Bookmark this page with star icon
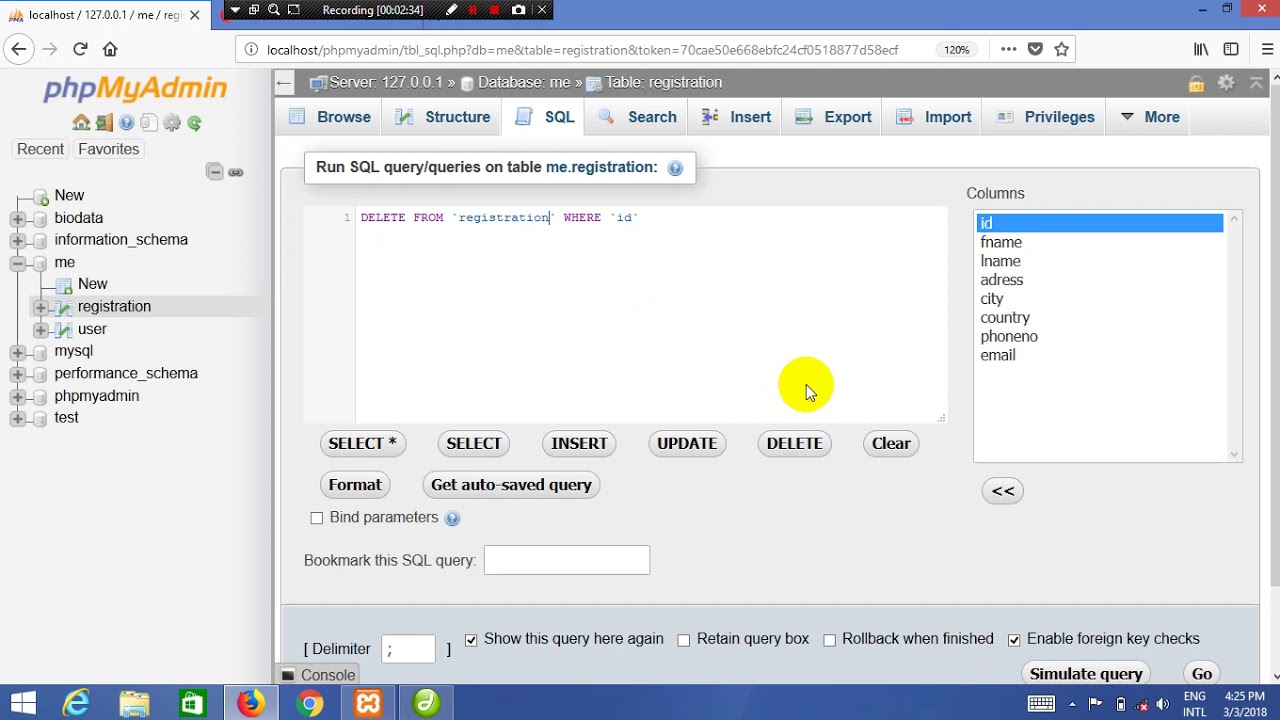 click(x=1062, y=49)
